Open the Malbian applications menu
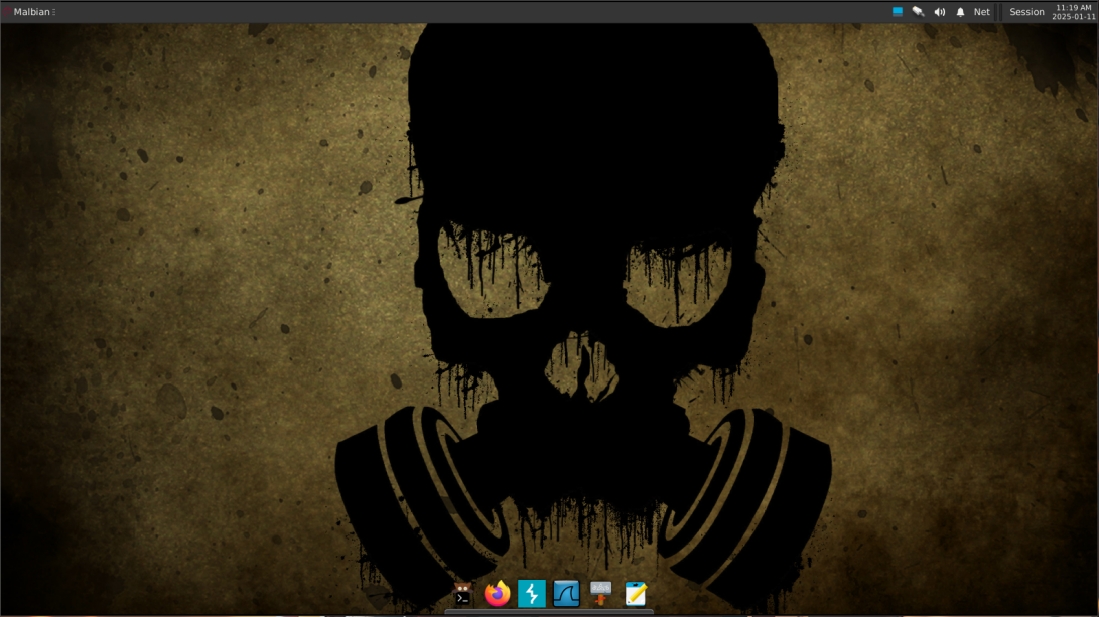This screenshot has width=1099, height=617. pyautogui.click(x=29, y=11)
